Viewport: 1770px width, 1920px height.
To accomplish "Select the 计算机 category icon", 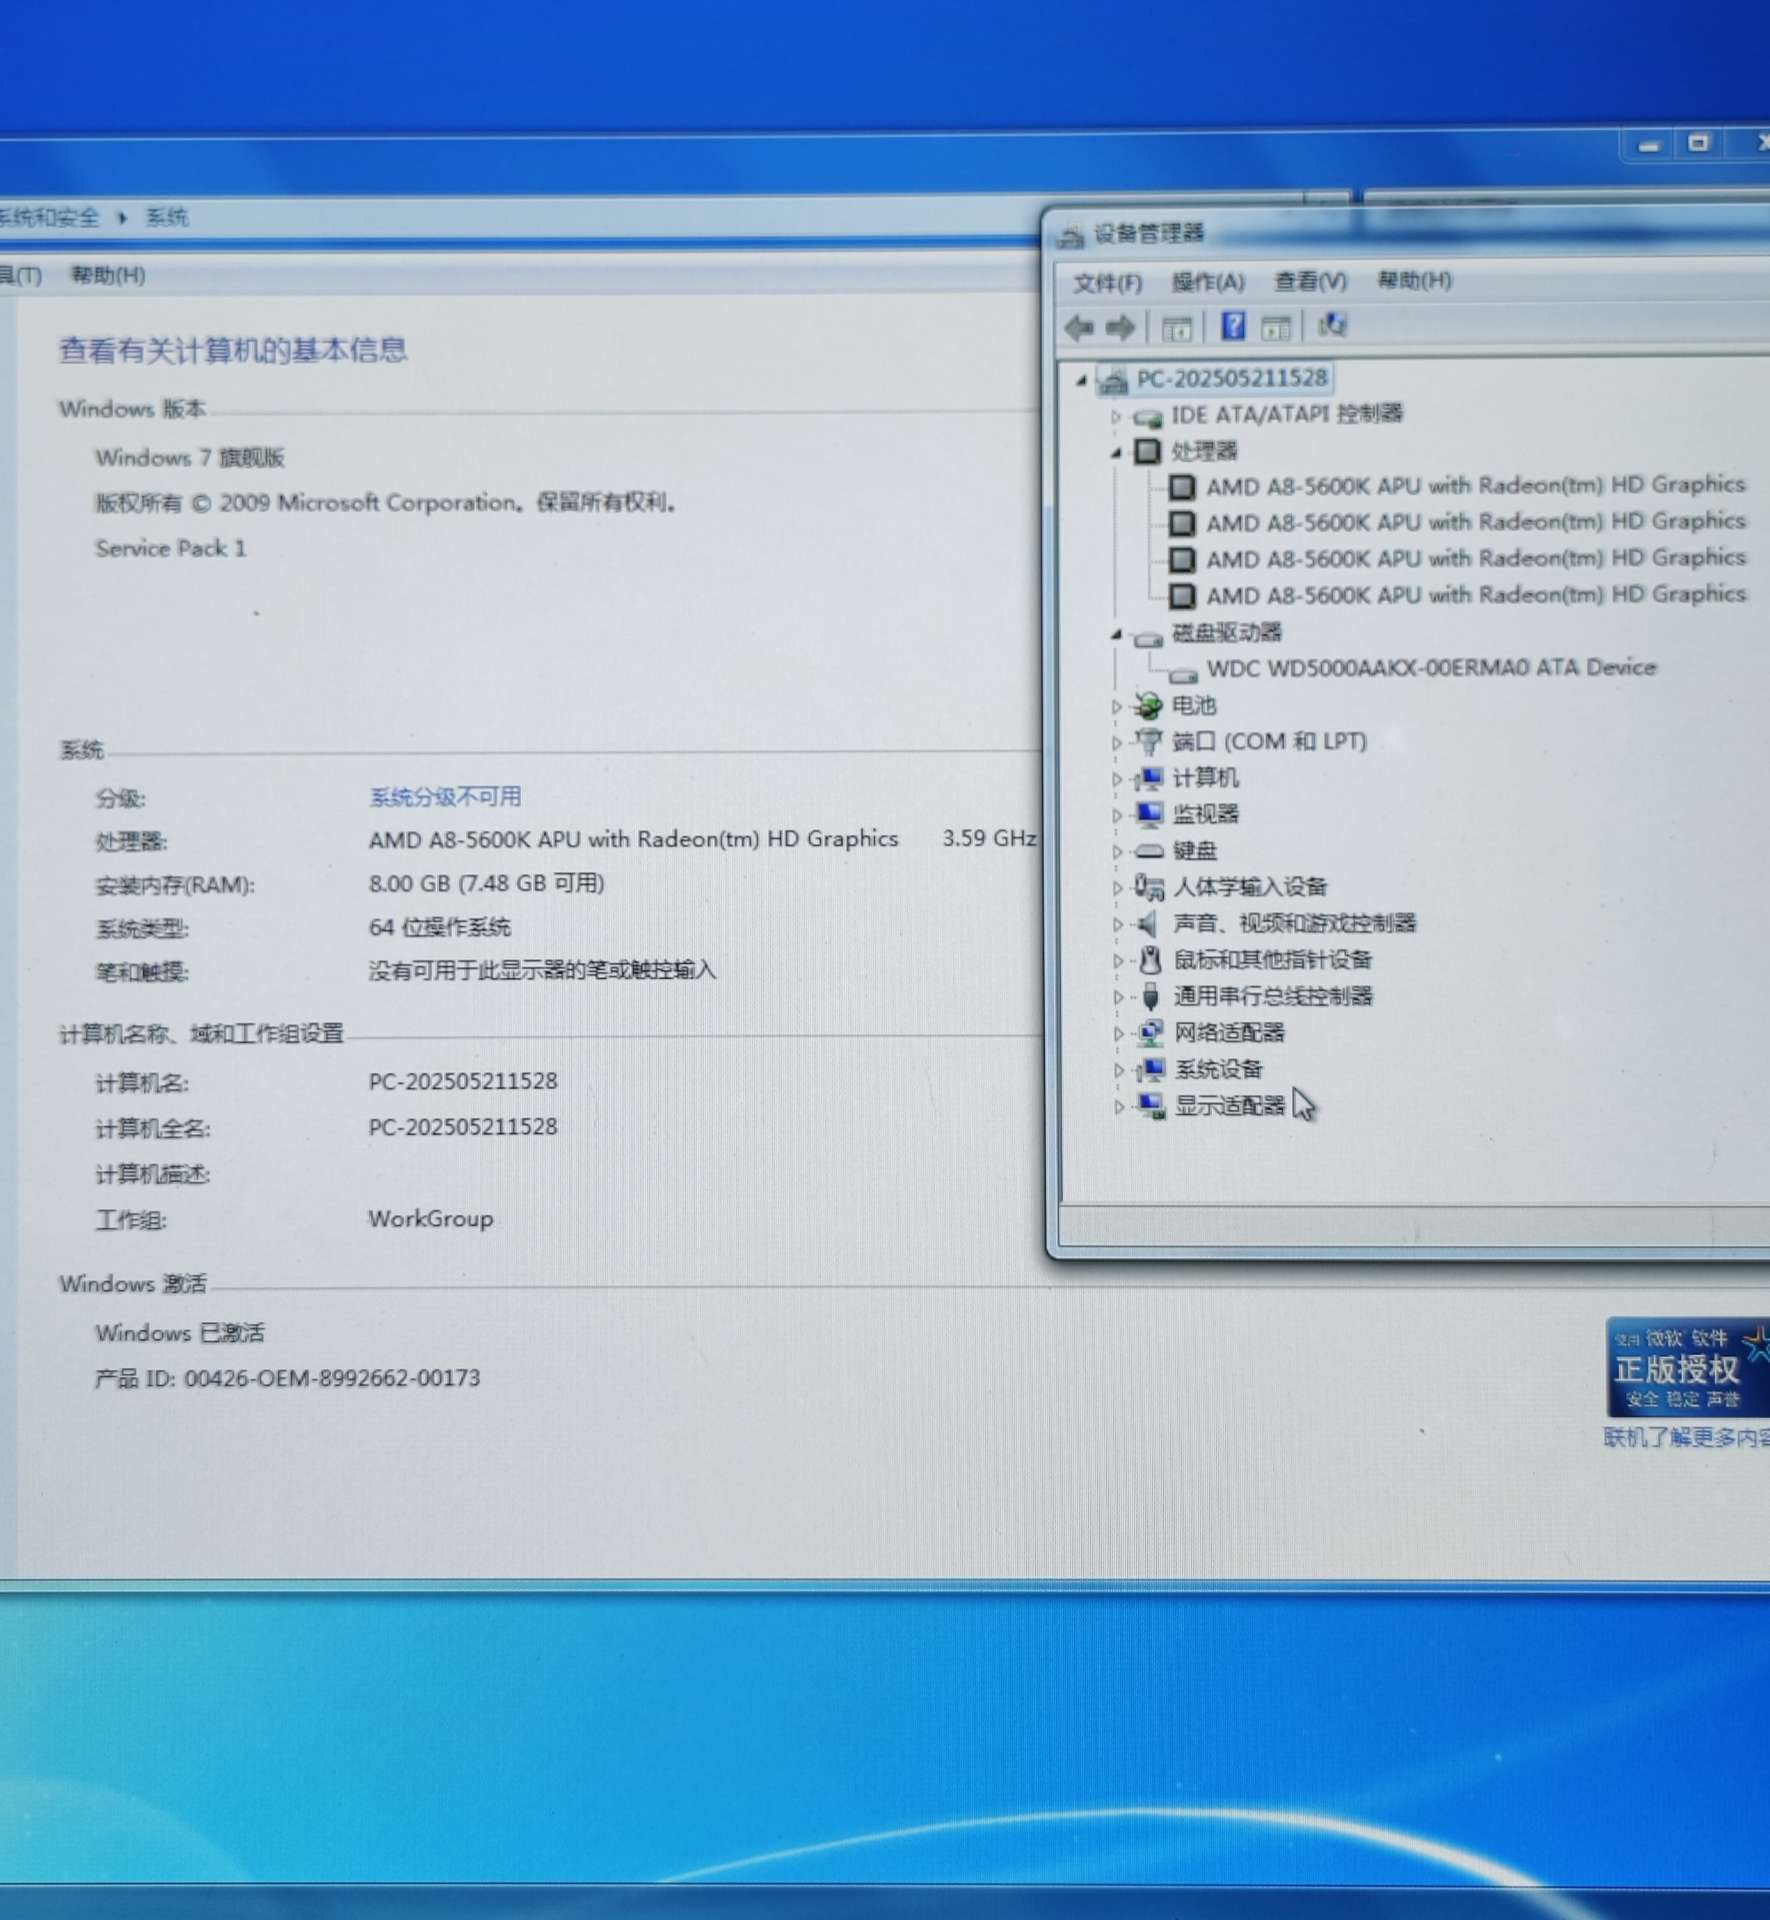I will point(1149,778).
